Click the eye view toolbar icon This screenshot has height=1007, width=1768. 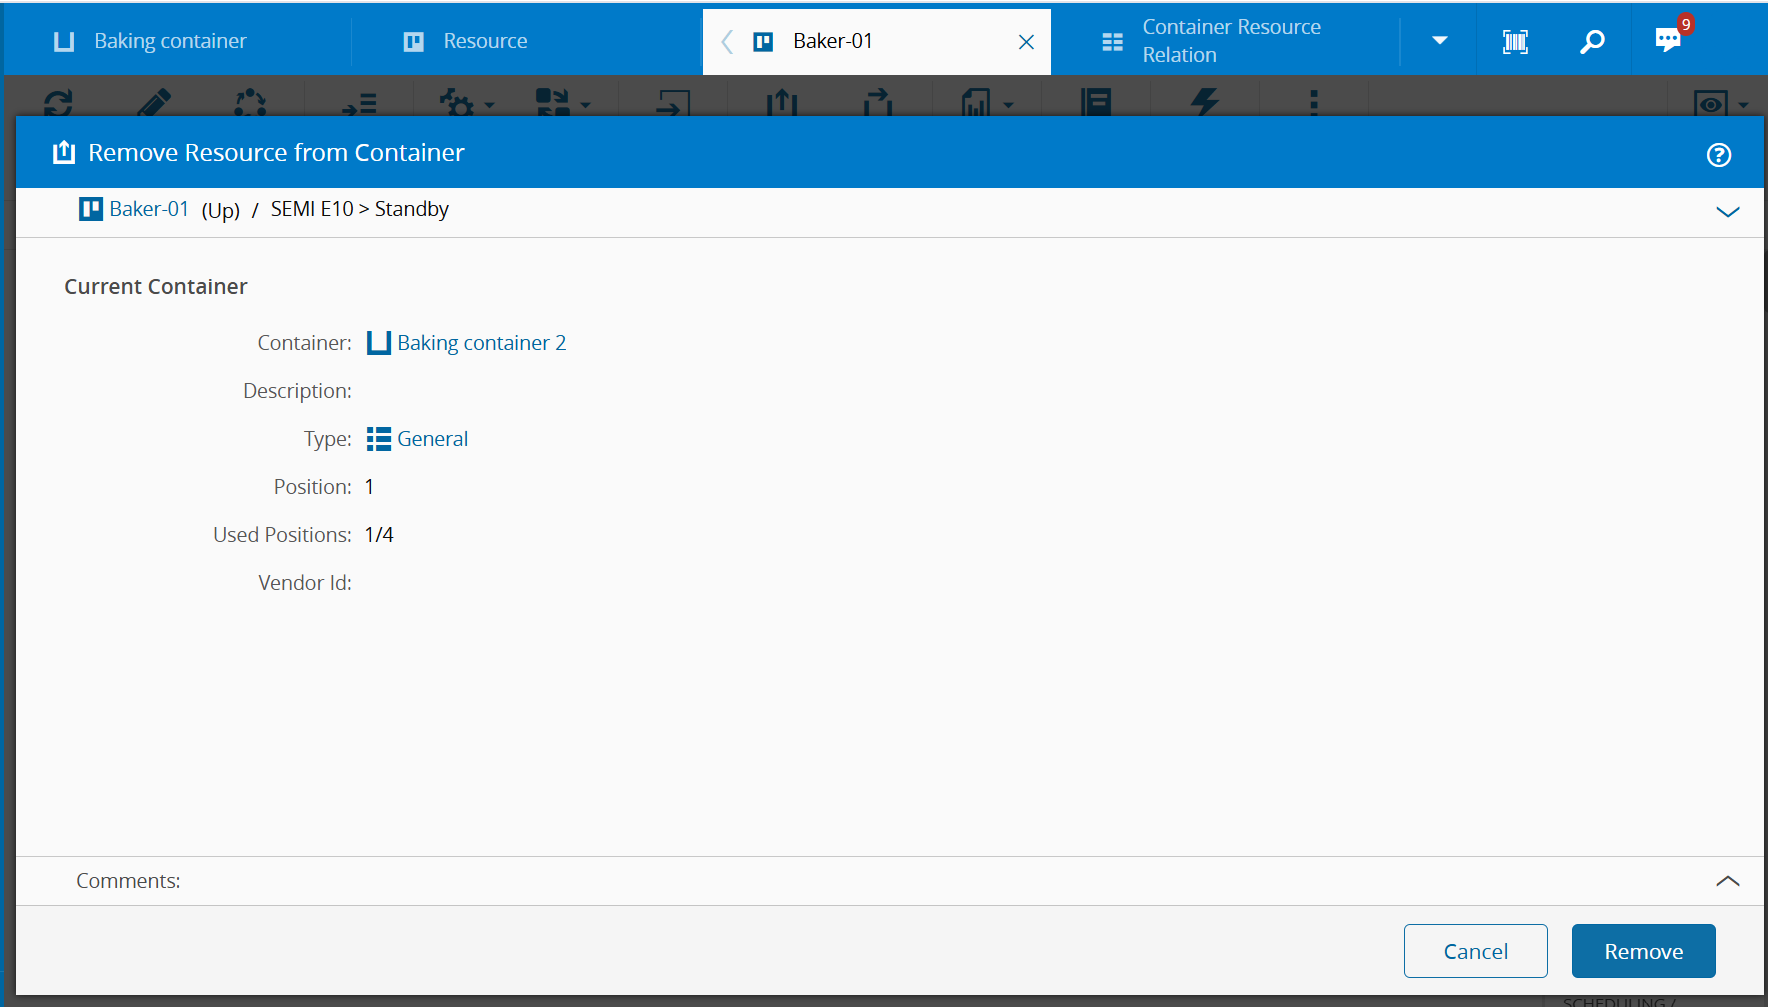click(x=1711, y=103)
